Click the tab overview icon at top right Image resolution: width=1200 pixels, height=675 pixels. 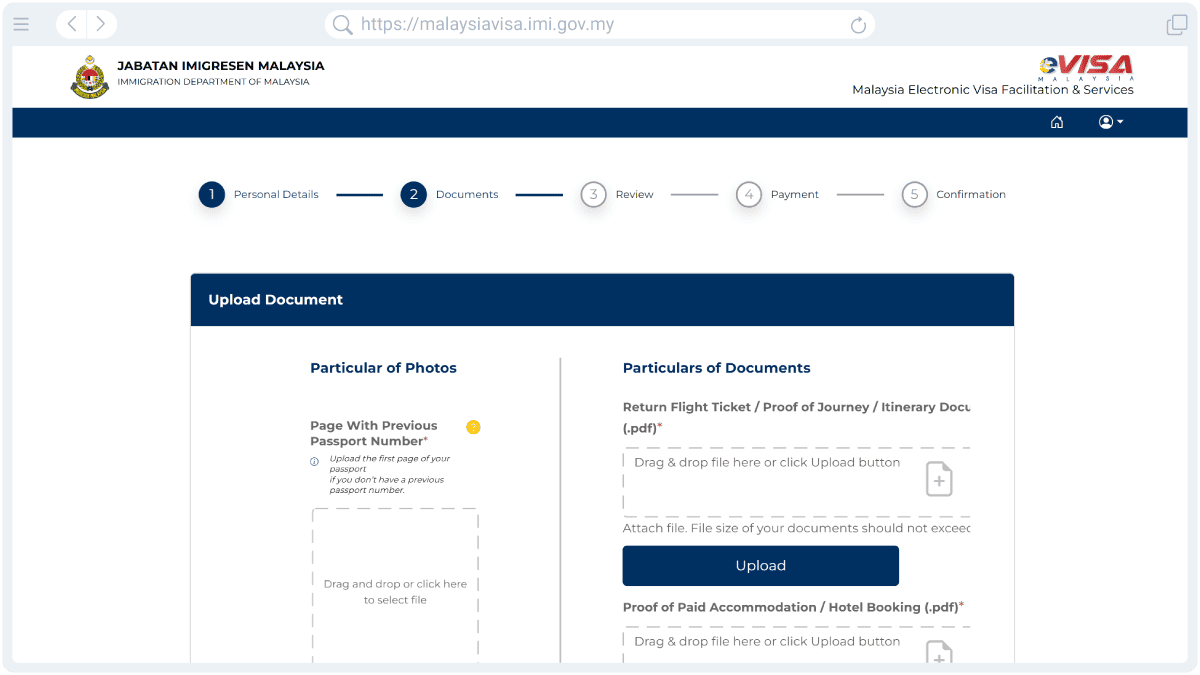pos(1176,24)
